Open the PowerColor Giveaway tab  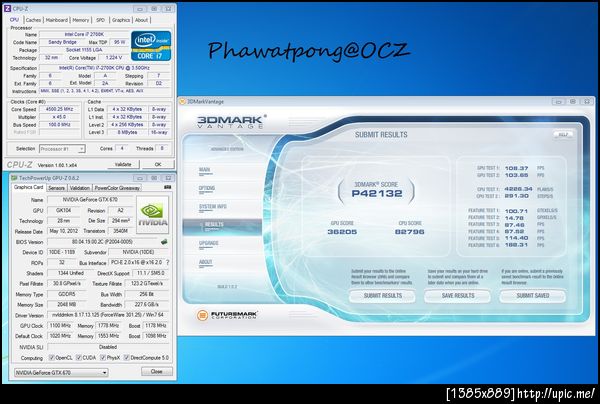[117, 188]
